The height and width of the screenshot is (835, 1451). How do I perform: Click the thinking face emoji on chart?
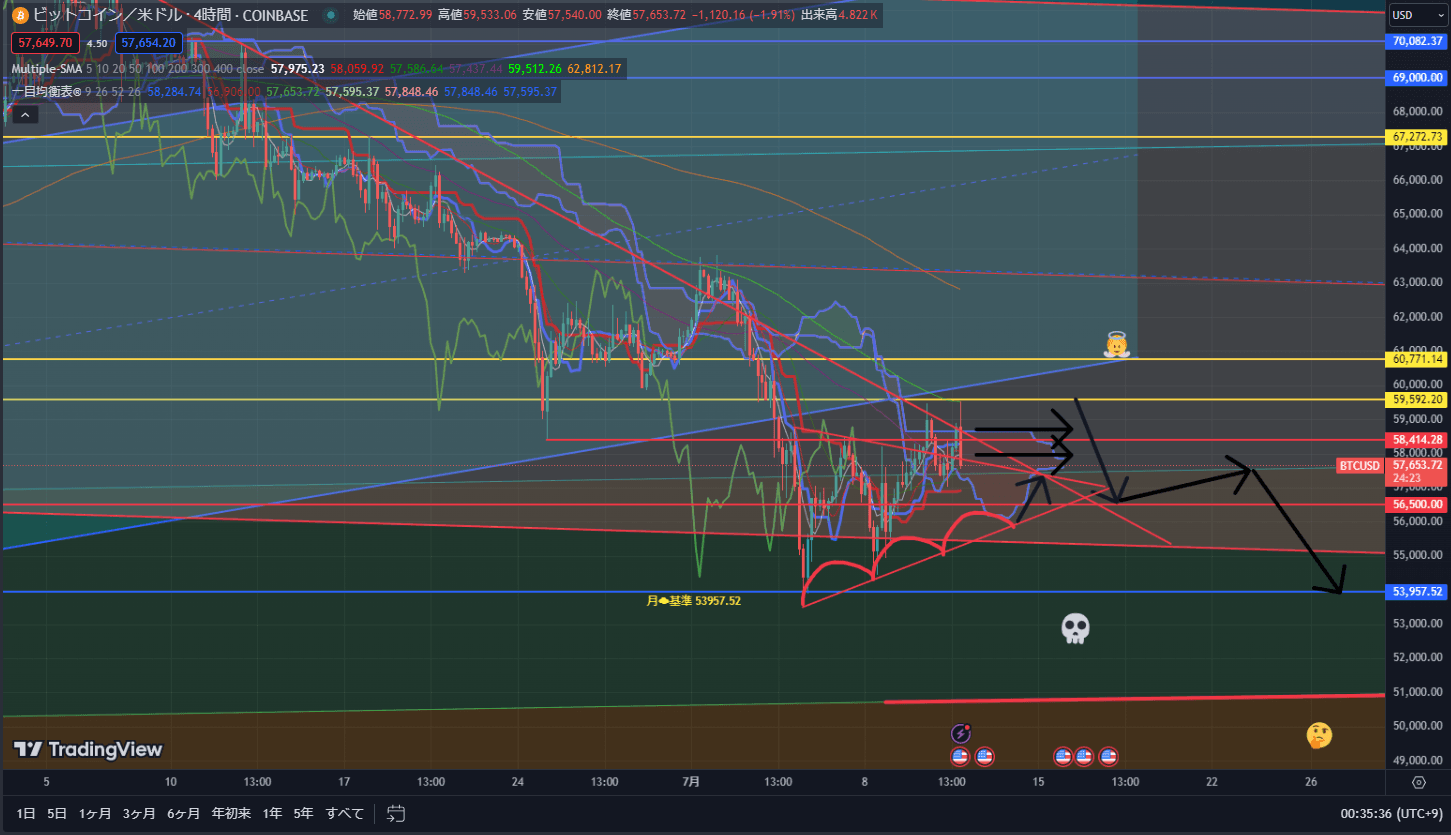point(1319,736)
